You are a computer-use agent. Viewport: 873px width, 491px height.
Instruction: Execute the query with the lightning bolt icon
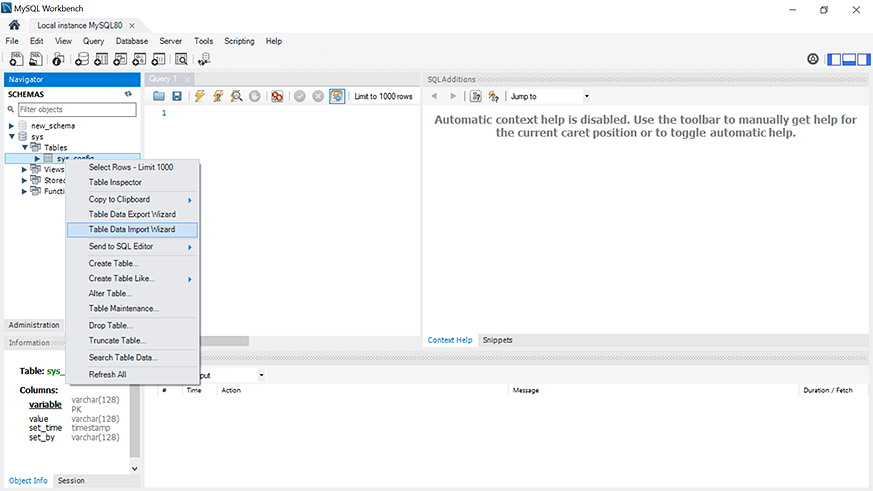click(x=199, y=96)
